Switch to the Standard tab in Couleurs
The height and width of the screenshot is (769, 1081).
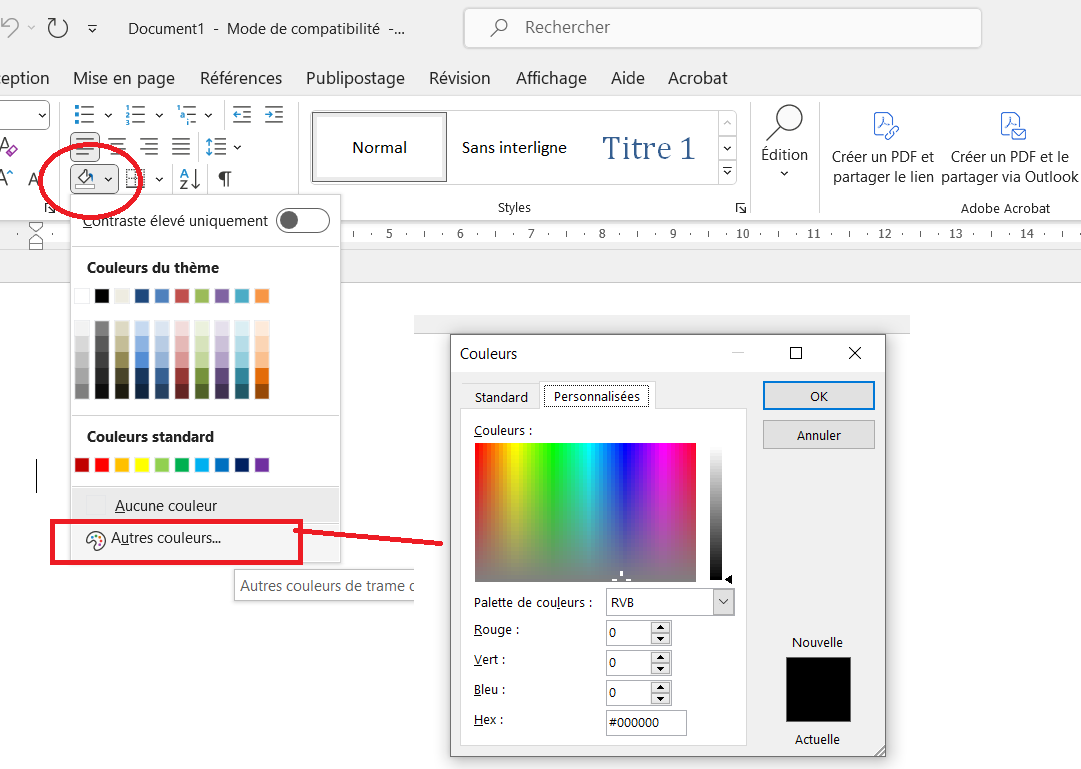click(x=501, y=397)
